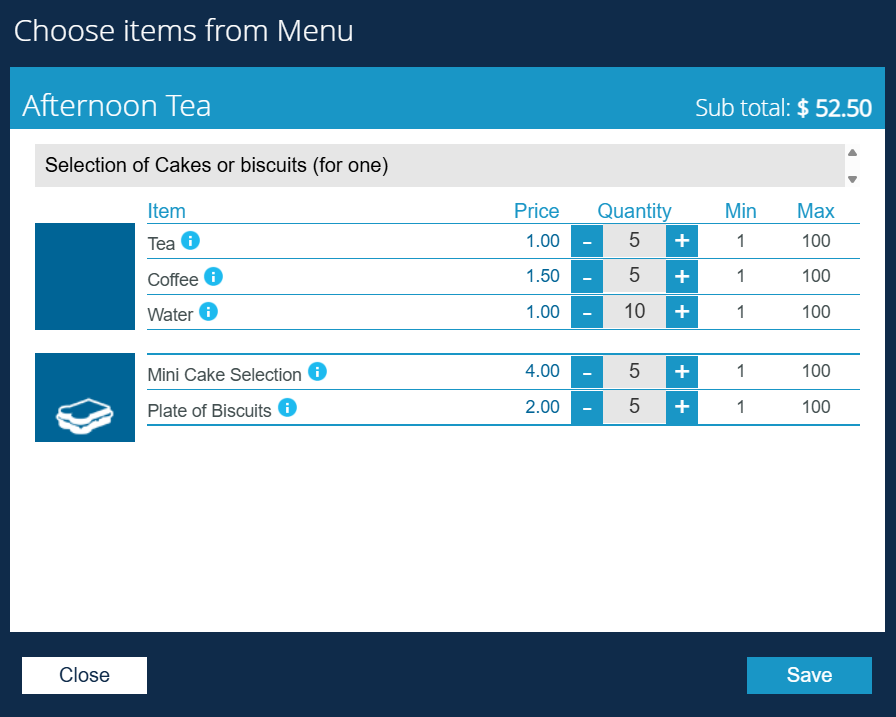This screenshot has height=717, width=896.
Task: Save the menu selection
Action: tap(809, 675)
